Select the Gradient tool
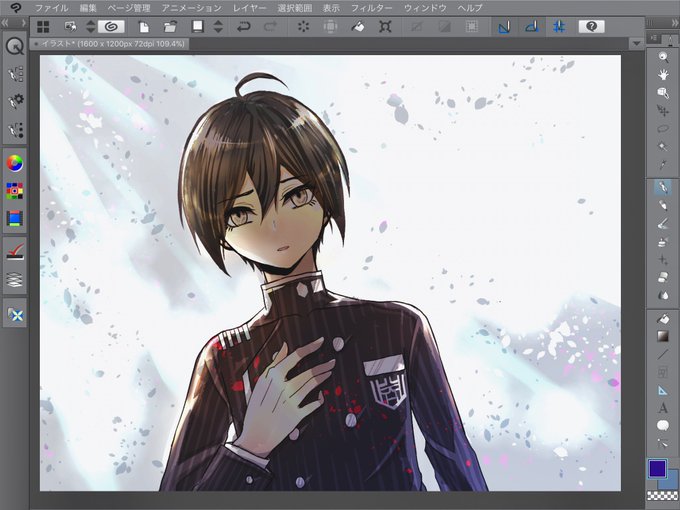The image size is (680, 510). (x=663, y=337)
